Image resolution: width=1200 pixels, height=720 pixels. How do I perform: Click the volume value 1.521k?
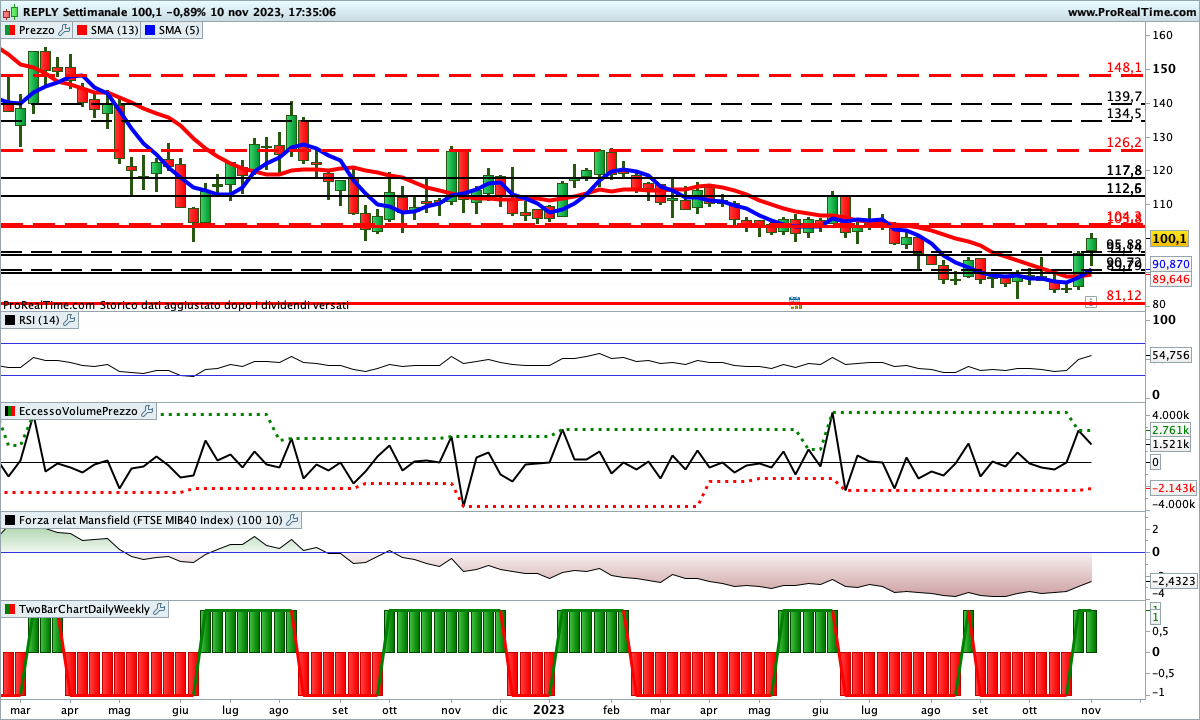point(1171,444)
